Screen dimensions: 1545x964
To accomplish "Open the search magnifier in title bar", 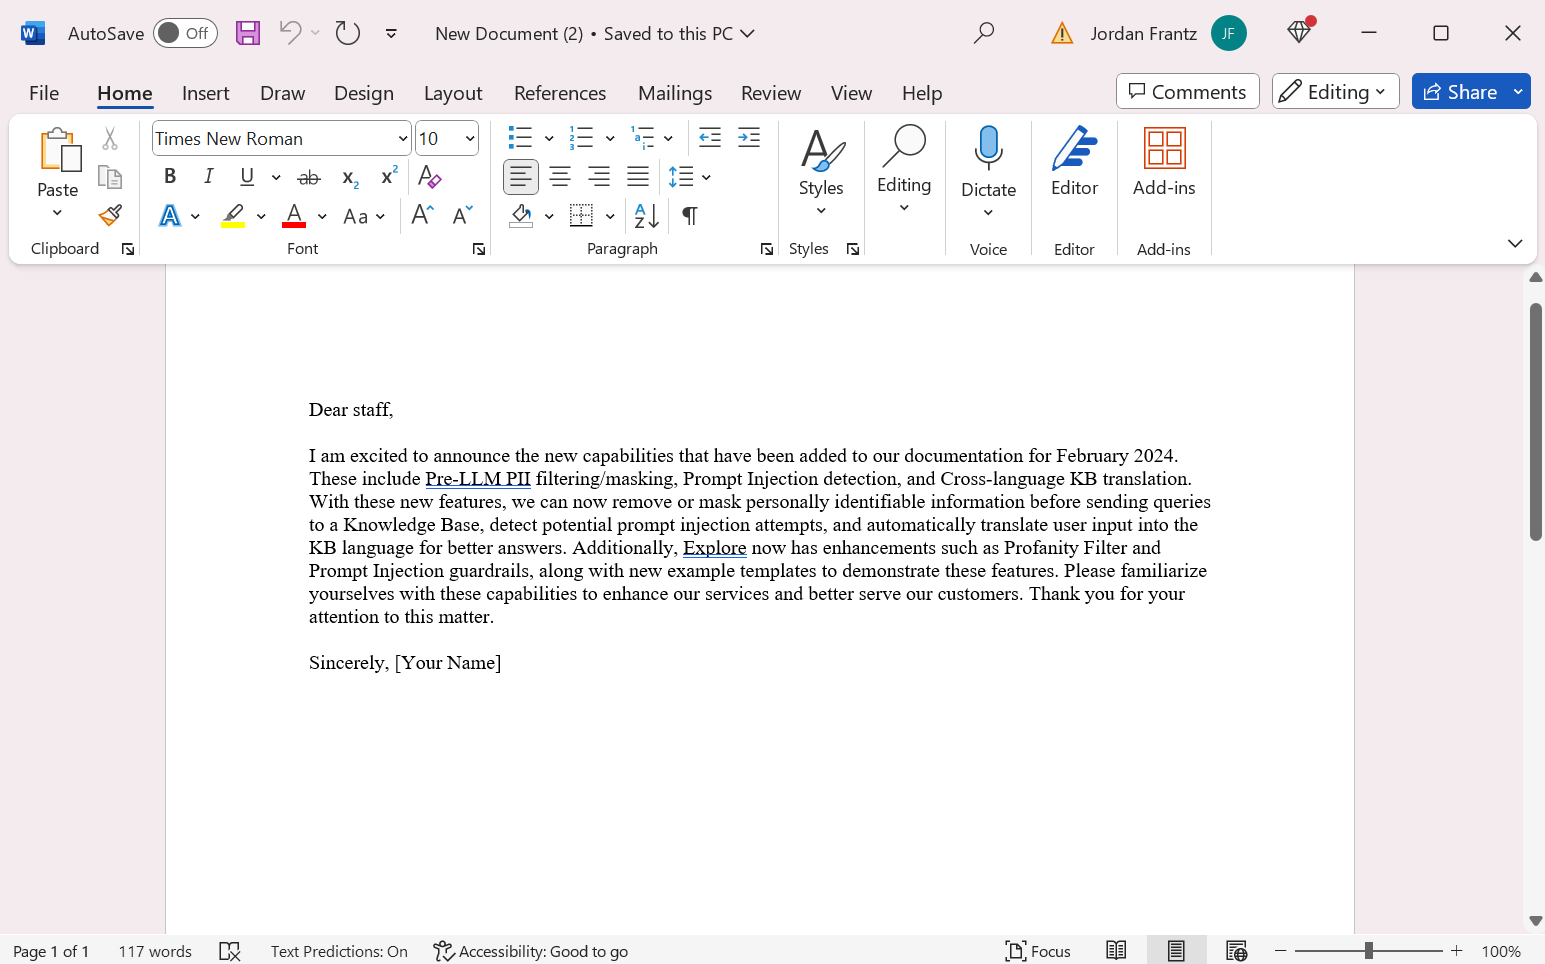I will (x=984, y=33).
